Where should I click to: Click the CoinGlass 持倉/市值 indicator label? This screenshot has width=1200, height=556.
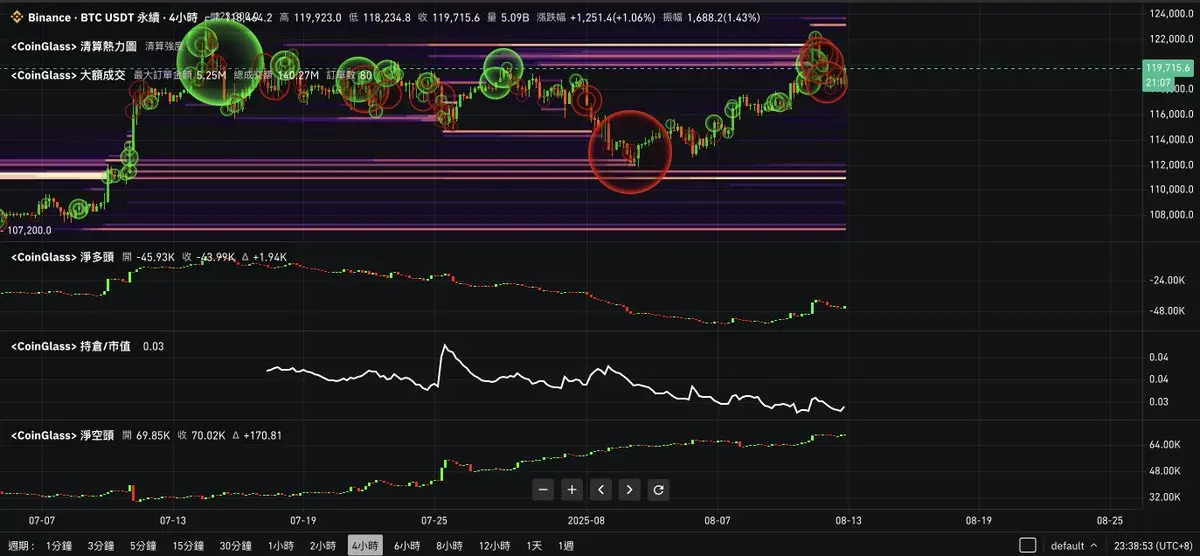[71, 346]
